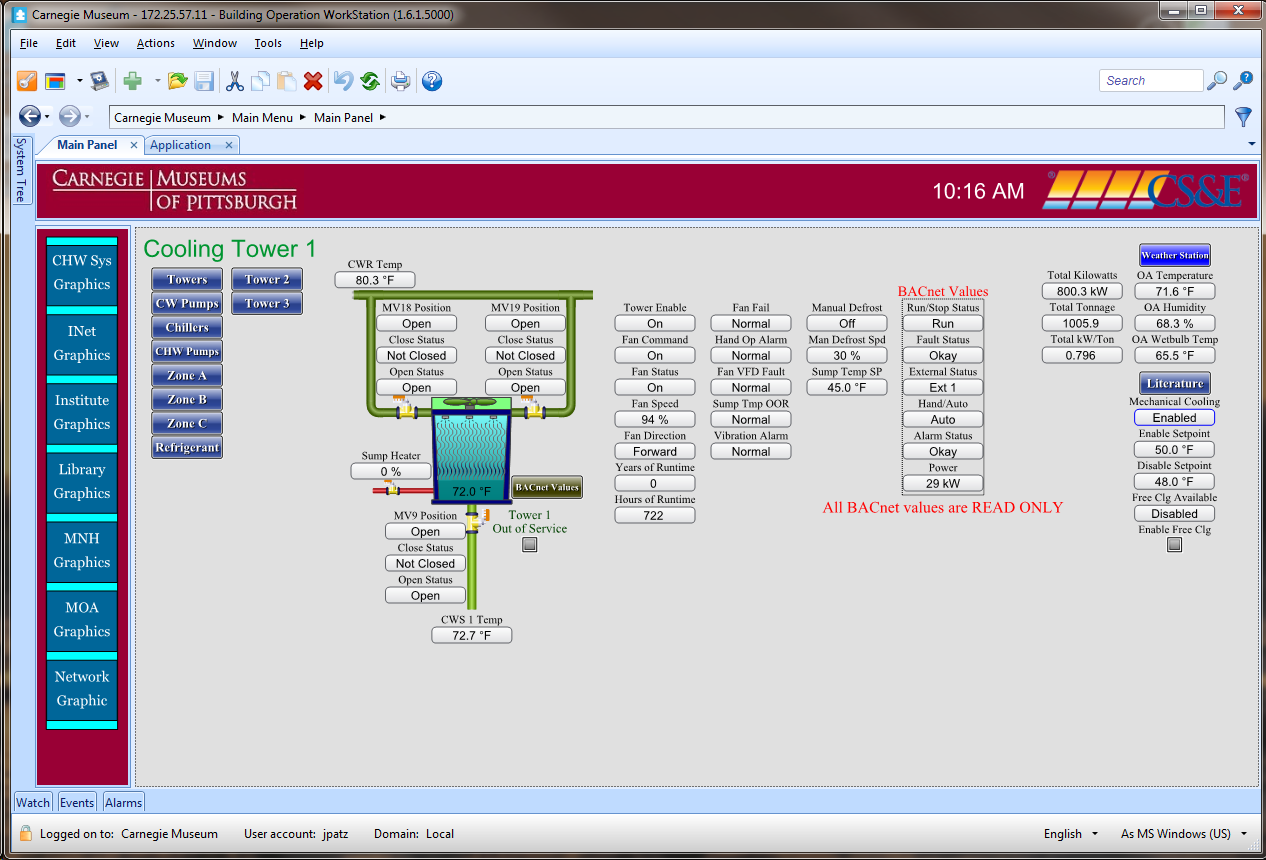Viewport: 1266px width, 860px height.
Task: Click the lock icon in status bar
Action: (26, 833)
